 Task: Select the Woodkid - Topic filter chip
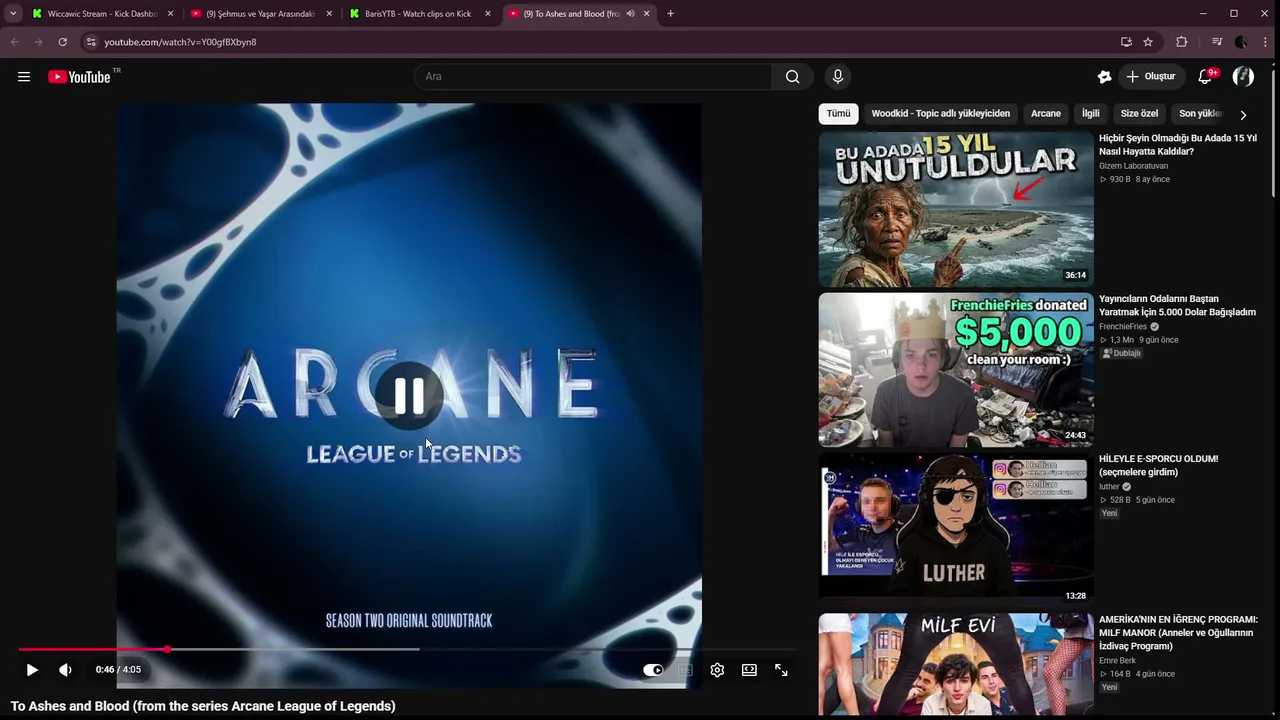[941, 114]
